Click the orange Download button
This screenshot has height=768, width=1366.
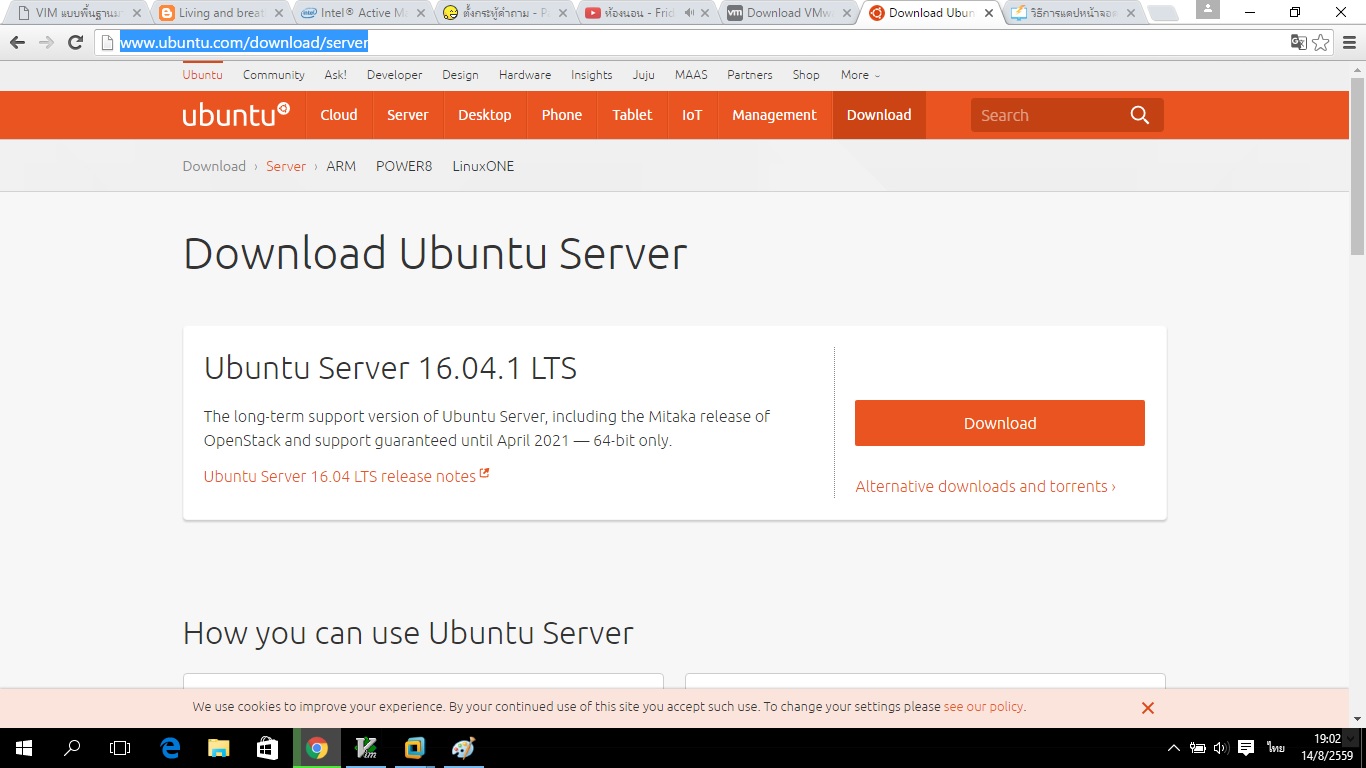[1000, 423]
